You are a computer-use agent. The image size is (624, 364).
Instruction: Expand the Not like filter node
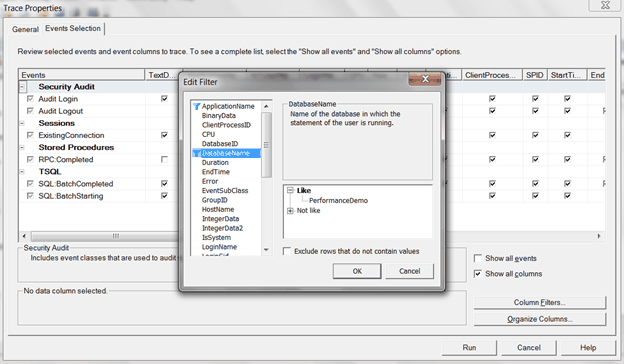290,211
